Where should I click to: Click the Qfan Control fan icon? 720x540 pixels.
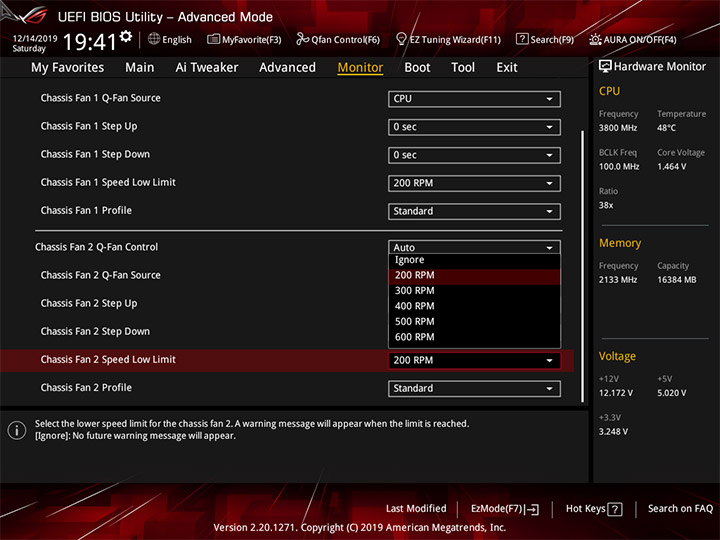tap(302, 39)
